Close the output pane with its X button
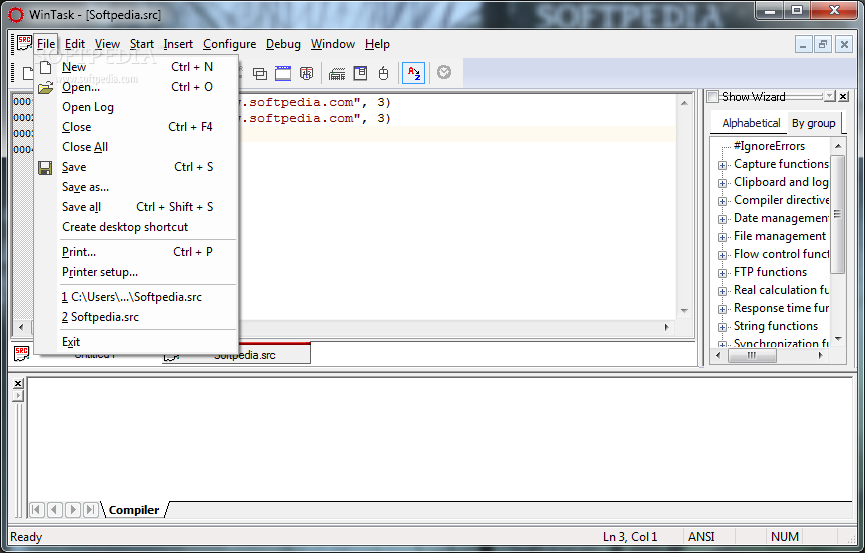 pyautogui.click(x=18, y=384)
